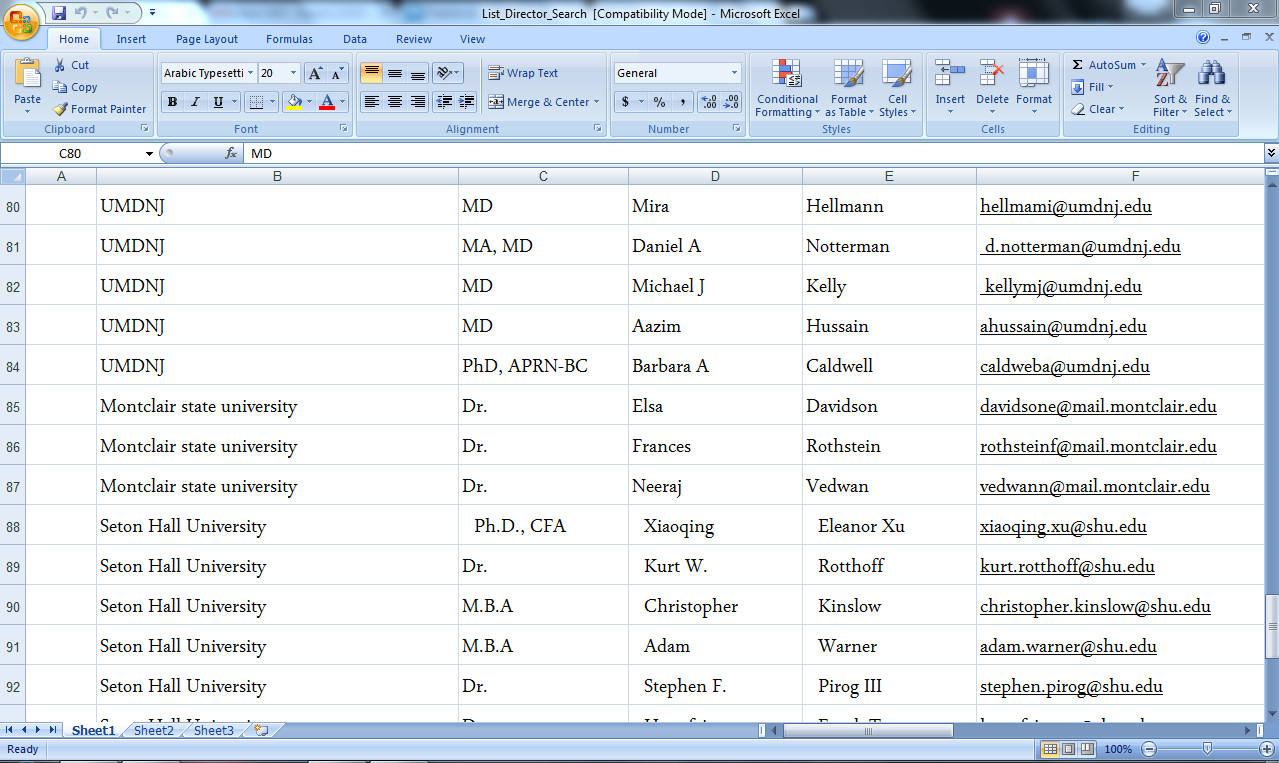The width and height of the screenshot is (1279, 763).
Task: Move the zoom slider
Action: [x=1207, y=749]
